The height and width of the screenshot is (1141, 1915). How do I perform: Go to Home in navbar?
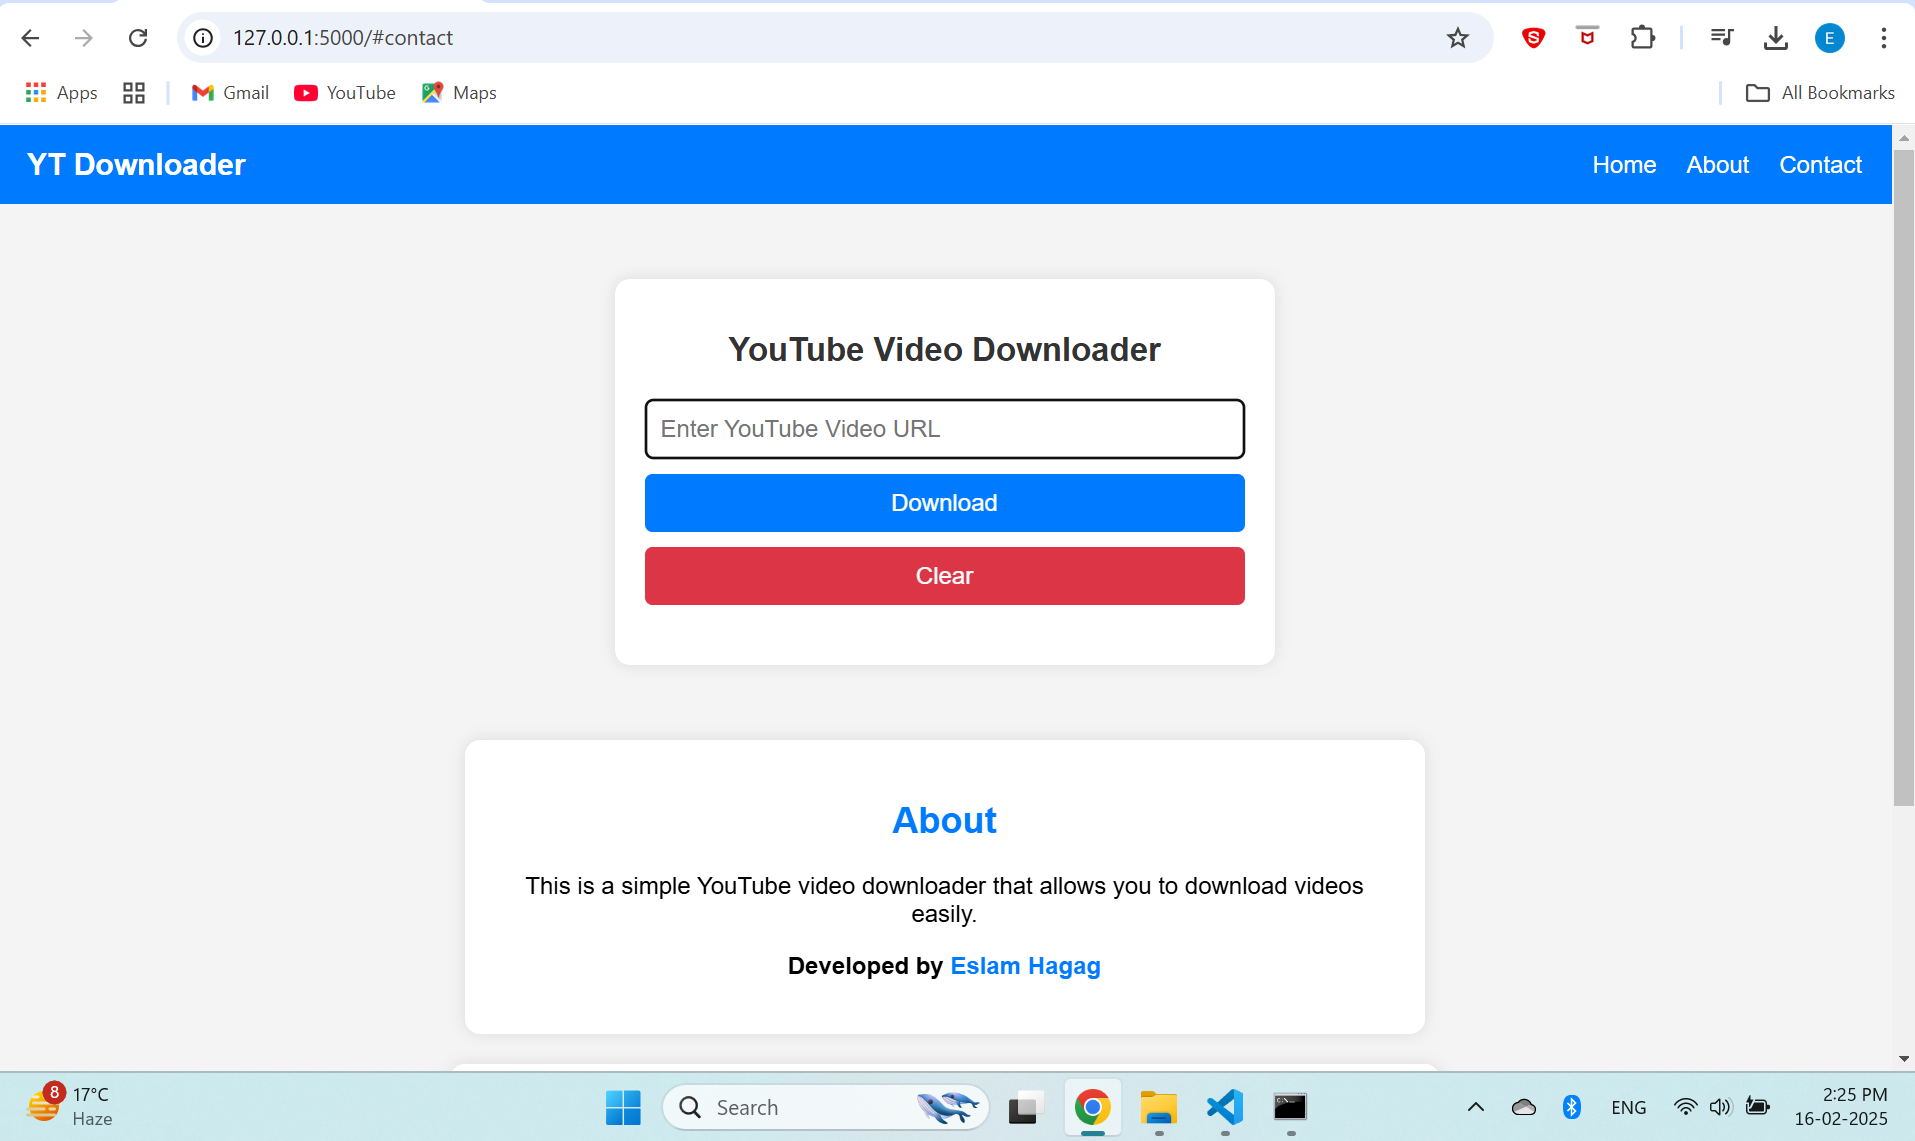[1623, 165]
